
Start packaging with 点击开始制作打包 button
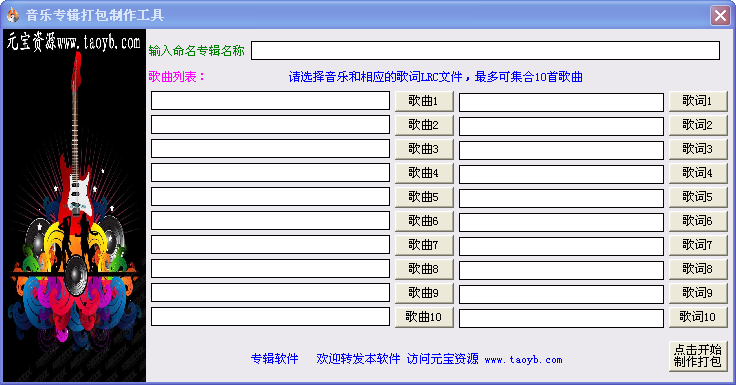click(698, 356)
